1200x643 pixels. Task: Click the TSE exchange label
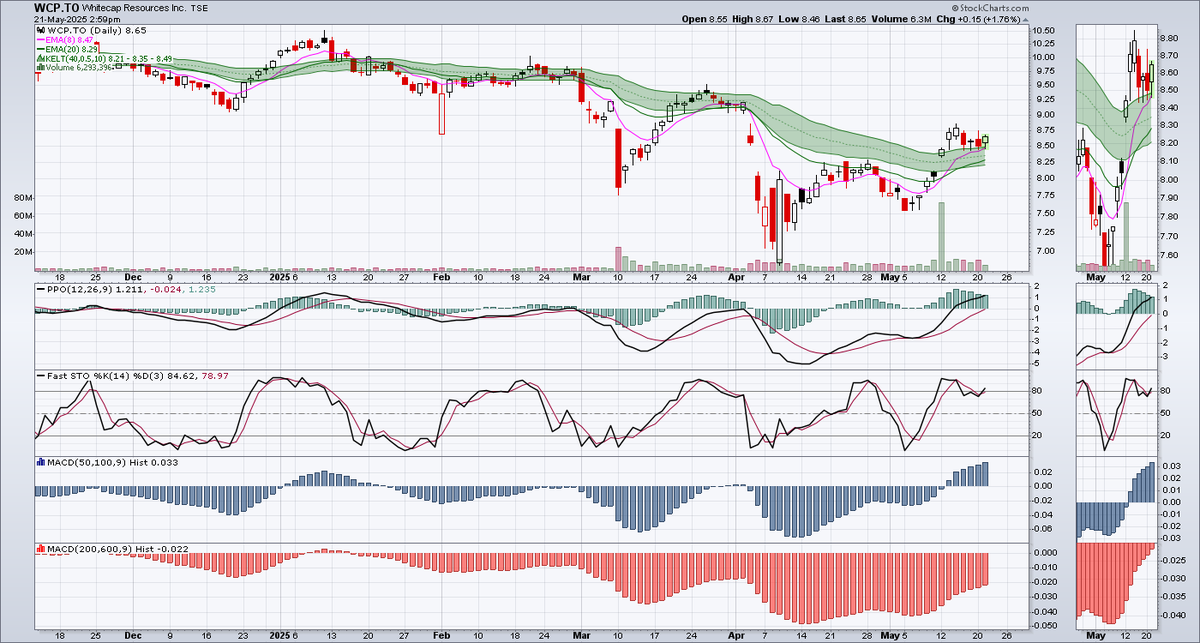click(x=199, y=7)
